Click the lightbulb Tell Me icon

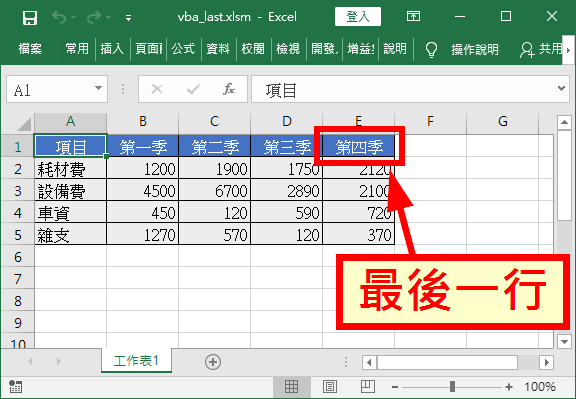(431, 49)
